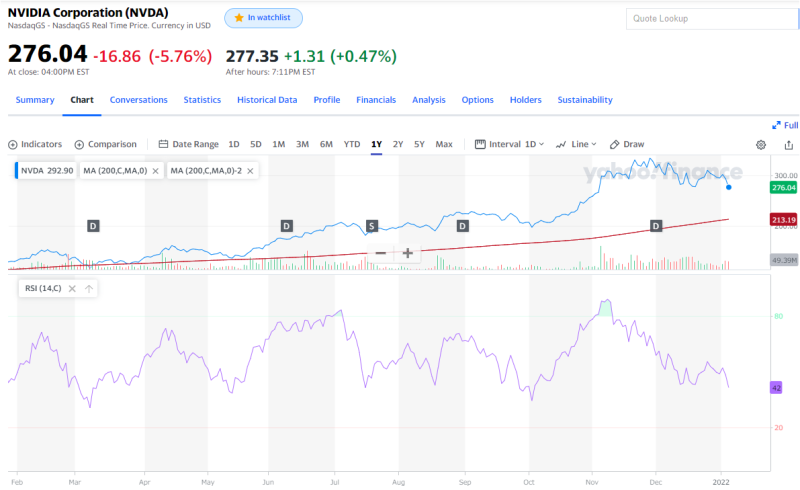Click the RSI (14,C) label
This screenshot has width=800, height=490.
click(43, 288)
